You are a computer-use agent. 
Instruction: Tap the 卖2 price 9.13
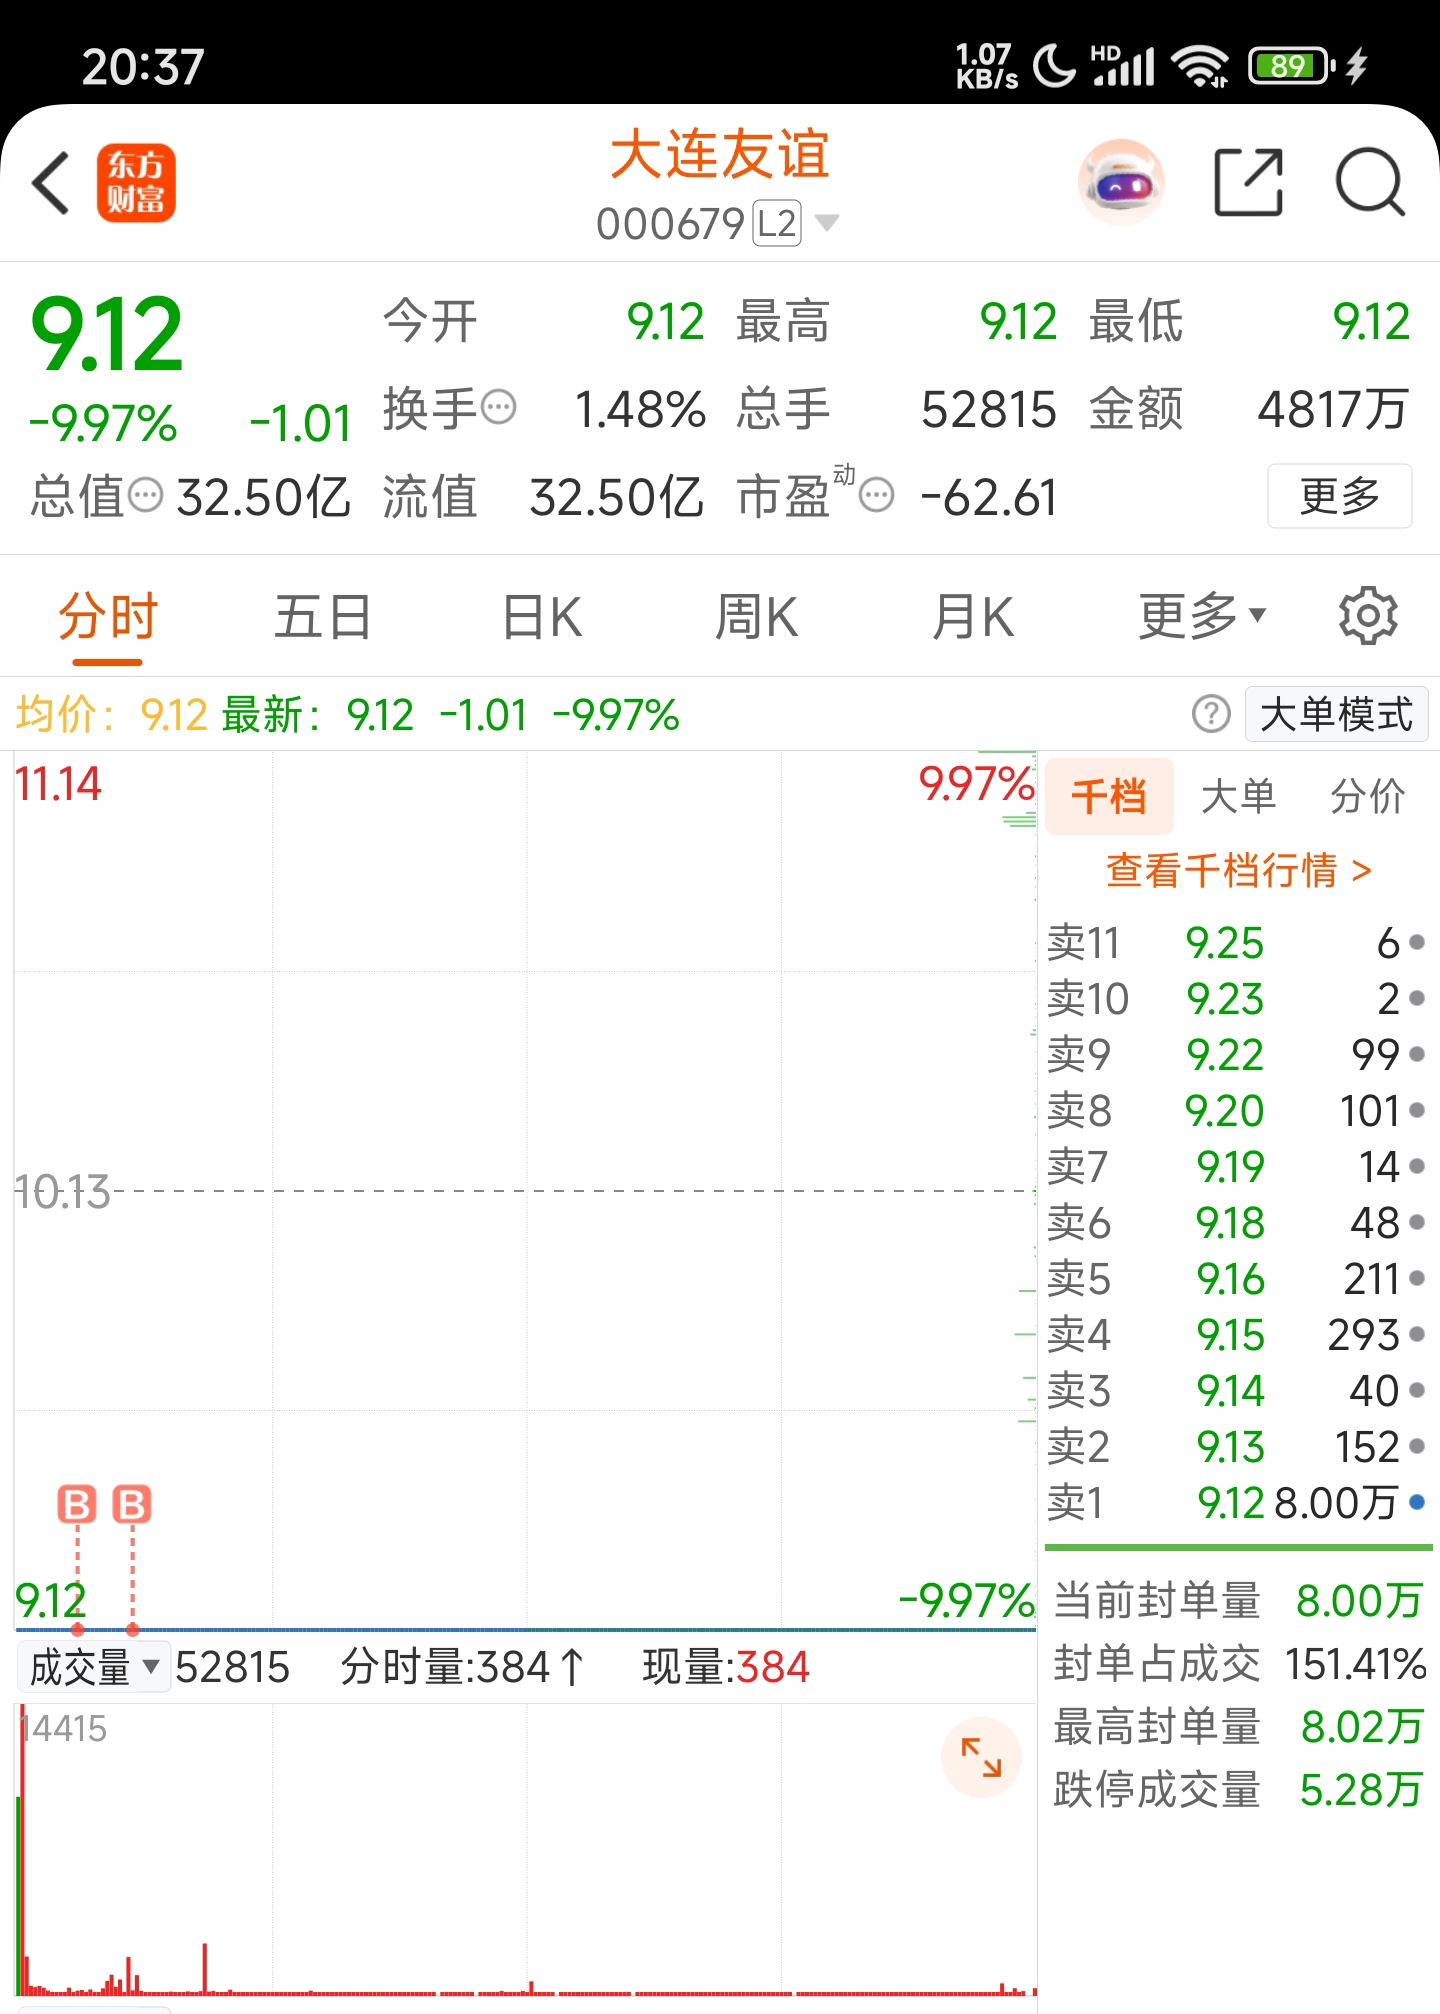pyautogui.click(x=1231, y=1446)
